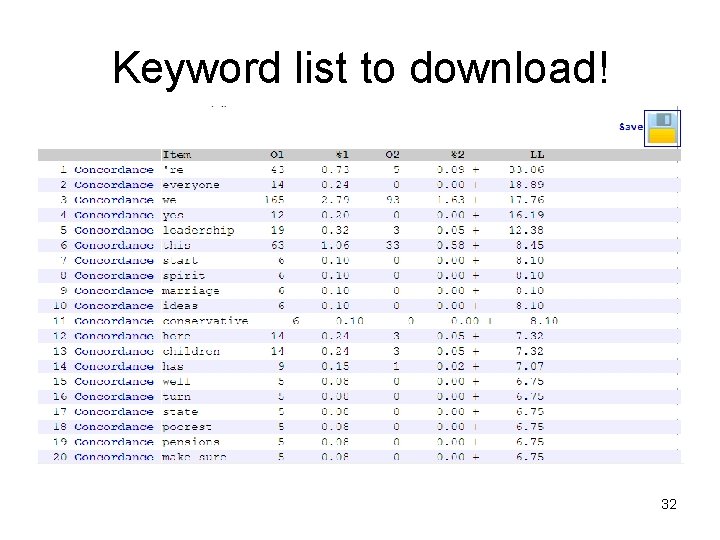Viewport: 720px width, 540px height.
Task: Click LL value 12.38 for leadership
Action: click(526, 231)
